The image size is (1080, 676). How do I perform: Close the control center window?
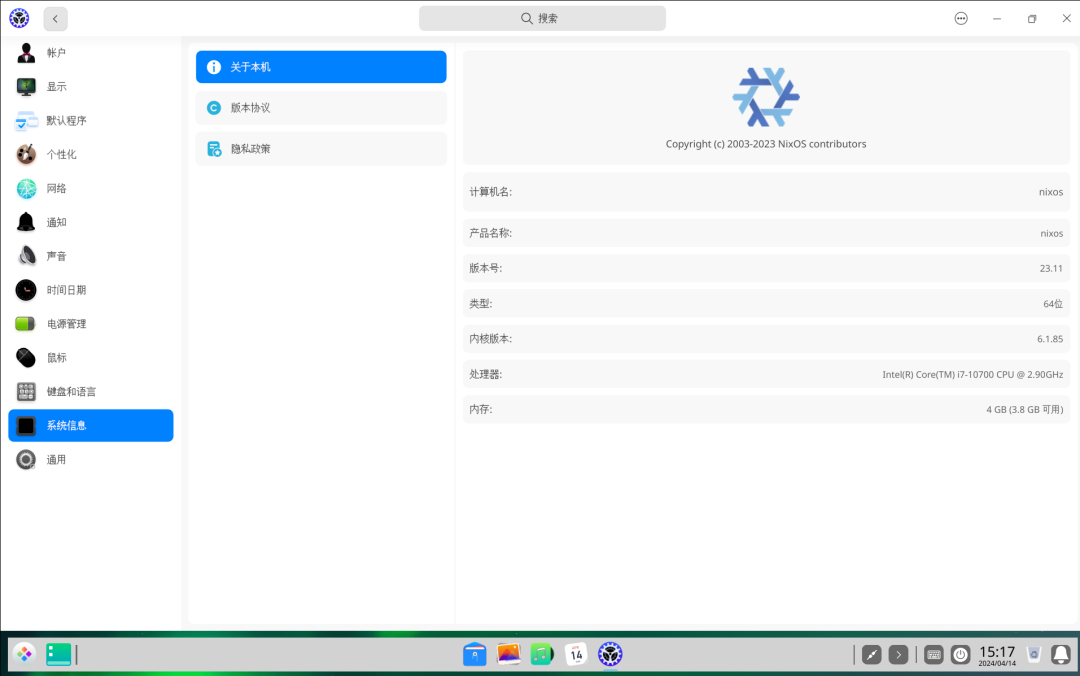1066,19
